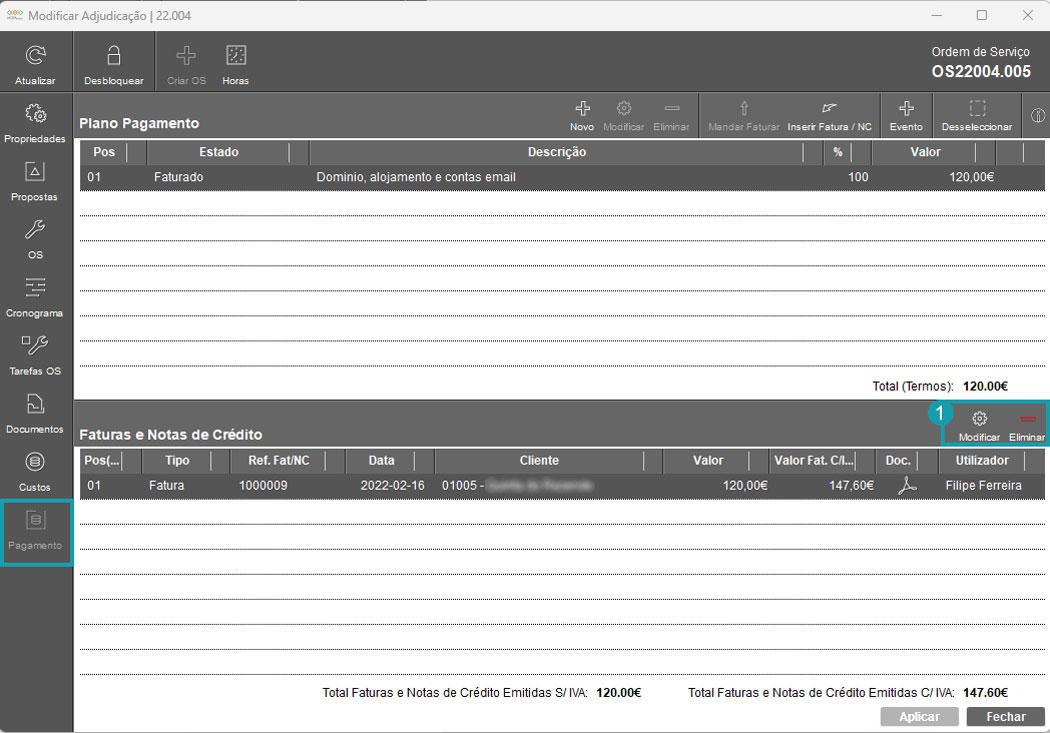Sort by Tipo column header
This screenshot has width=1050, height=733.
(177, 461)
